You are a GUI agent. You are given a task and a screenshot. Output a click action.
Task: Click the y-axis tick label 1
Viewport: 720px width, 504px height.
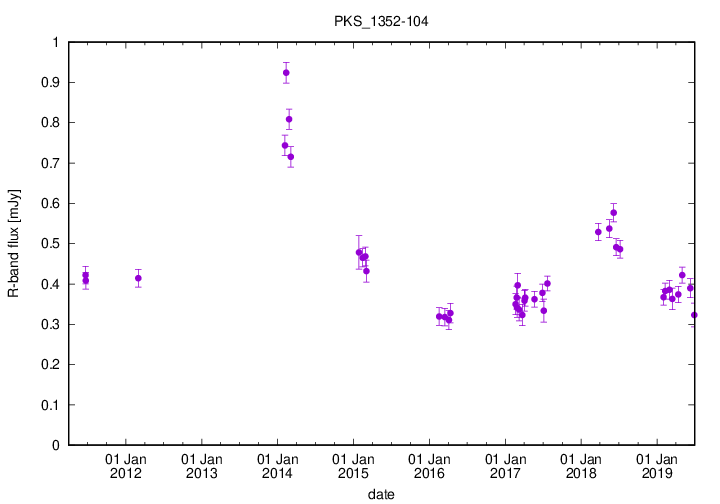tap(54, 42)
